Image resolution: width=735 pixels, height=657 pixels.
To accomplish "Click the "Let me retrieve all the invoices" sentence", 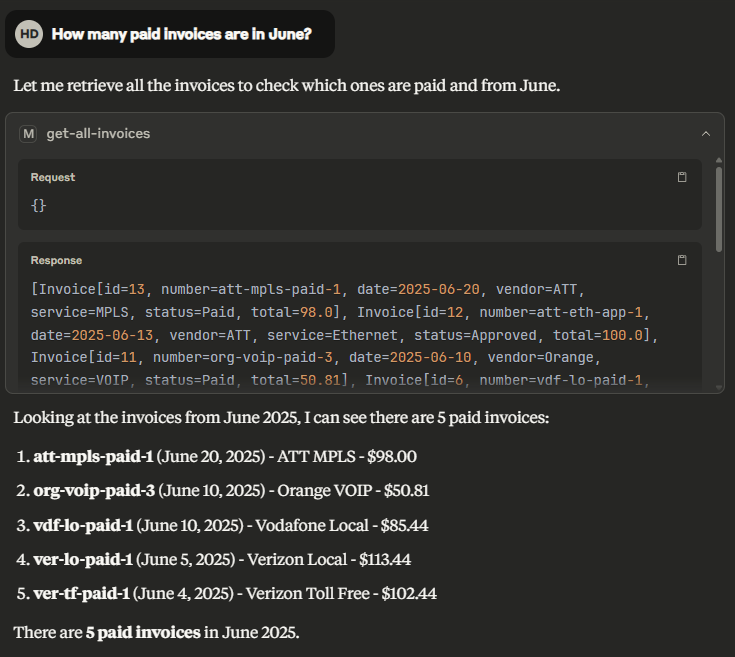I will click(x=286, y=86).
